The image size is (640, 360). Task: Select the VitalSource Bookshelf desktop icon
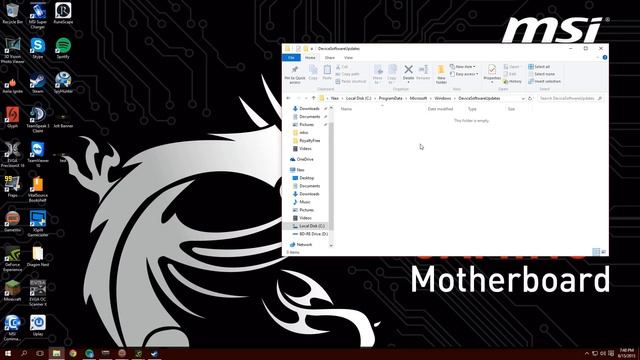[38, 189]
